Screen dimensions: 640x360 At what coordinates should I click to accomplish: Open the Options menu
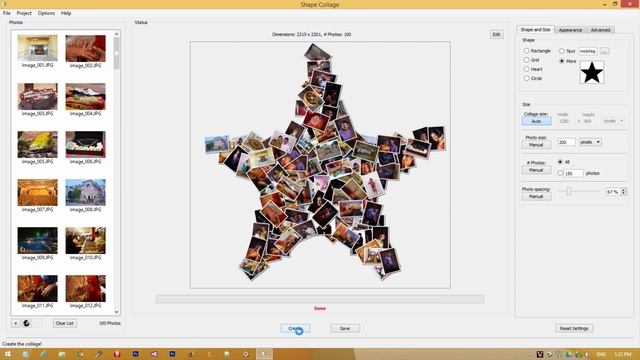pos(46,13)
